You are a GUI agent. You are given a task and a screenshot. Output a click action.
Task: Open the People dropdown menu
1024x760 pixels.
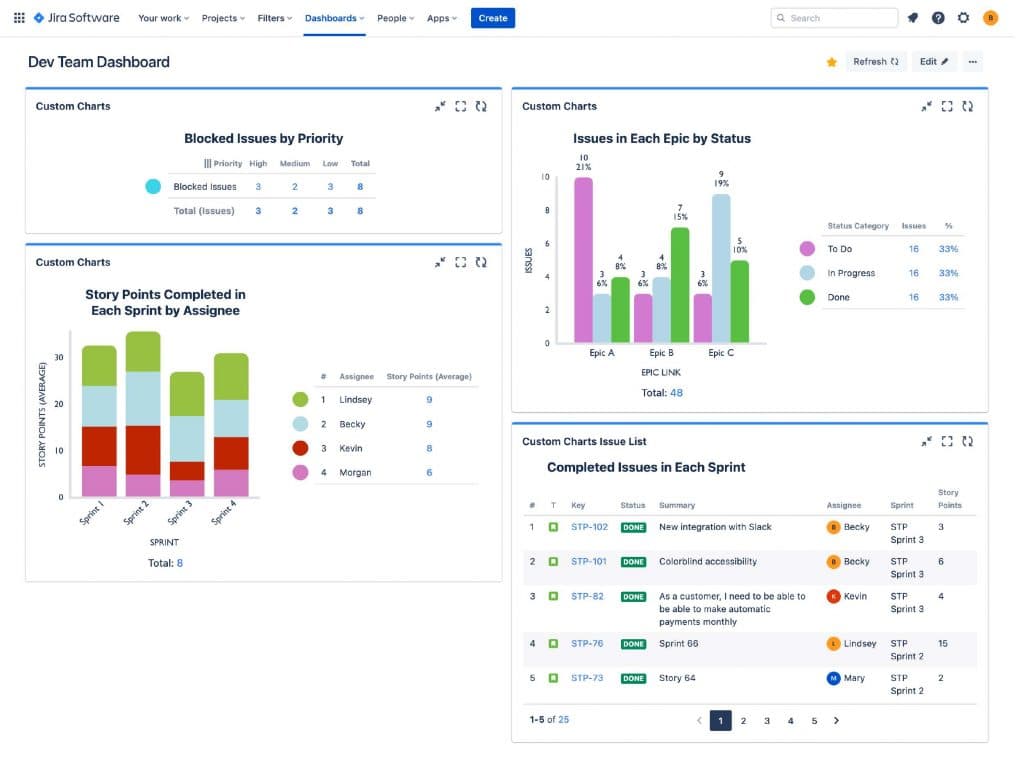pos(396,18)
